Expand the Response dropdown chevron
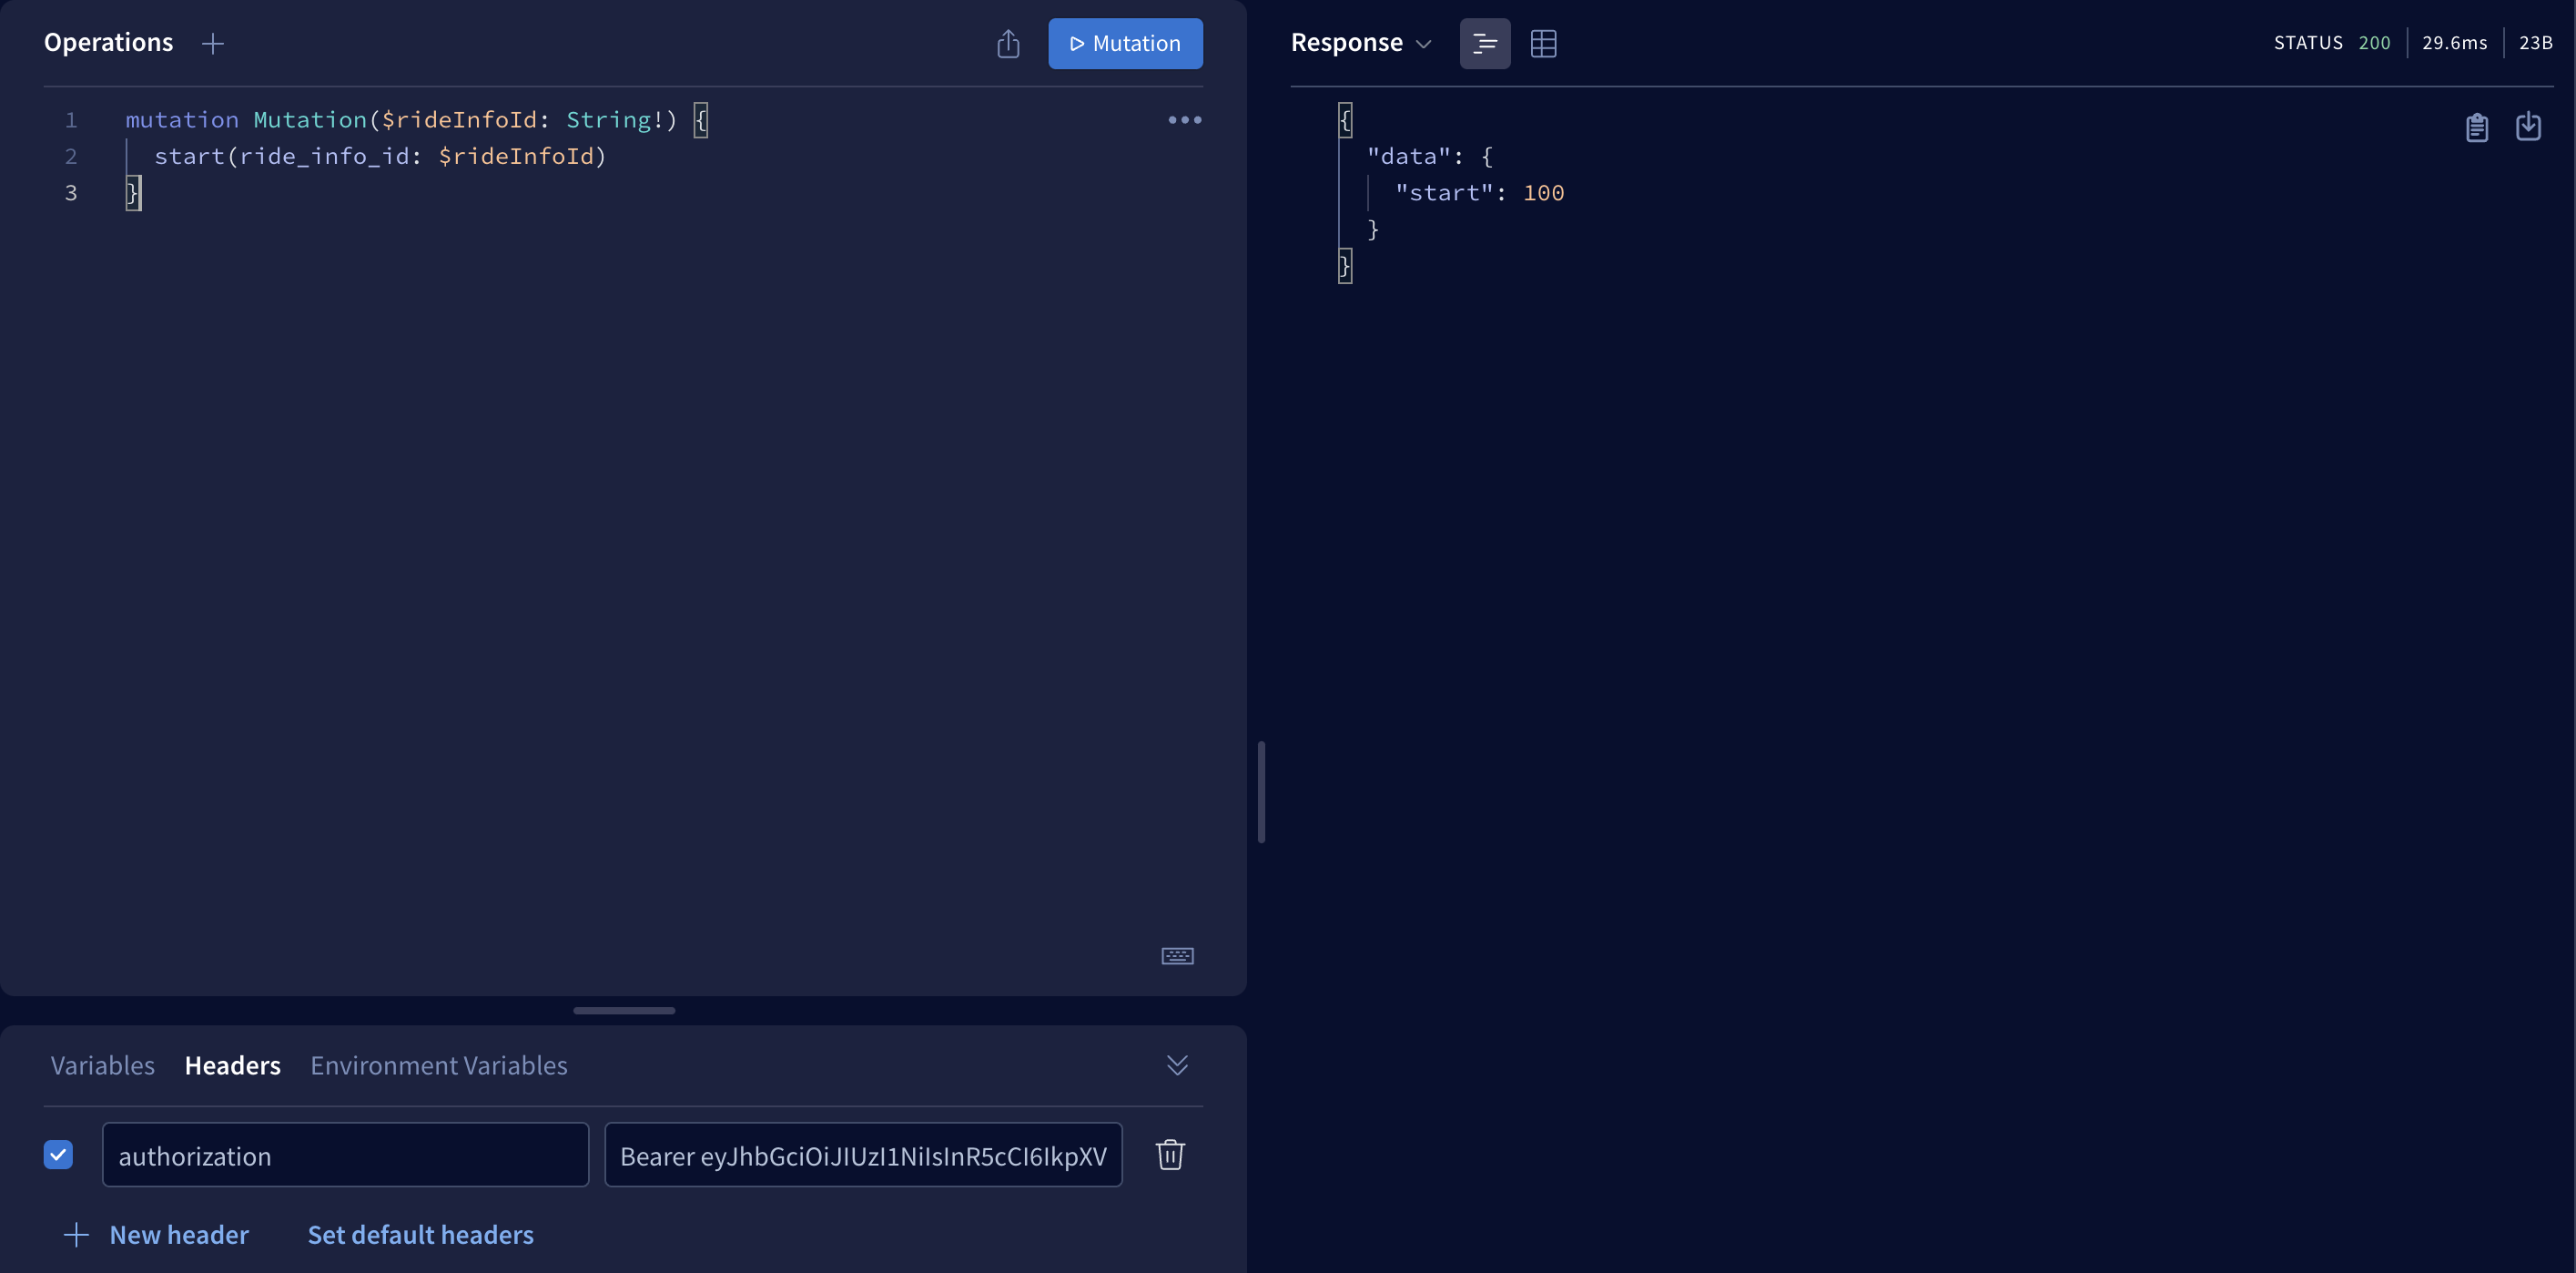 (1424, 44)
